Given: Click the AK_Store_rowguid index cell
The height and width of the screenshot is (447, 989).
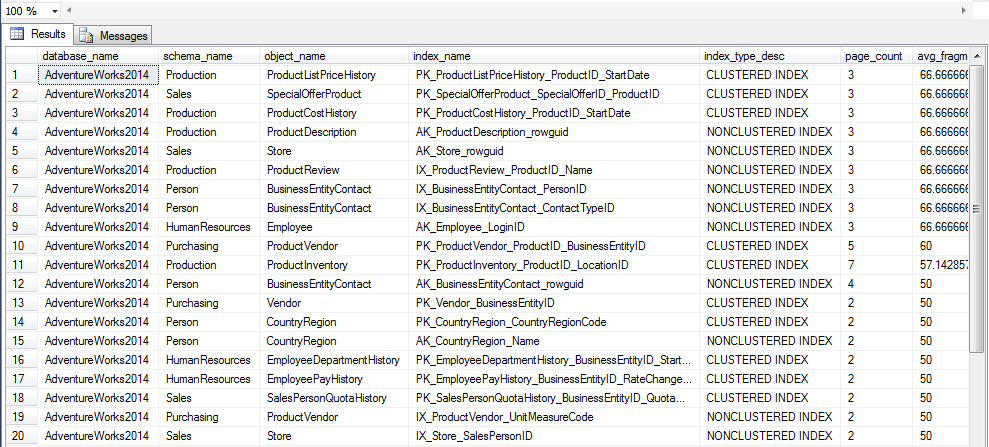Looking at the screenshot, I should click(x=554, y=151).
